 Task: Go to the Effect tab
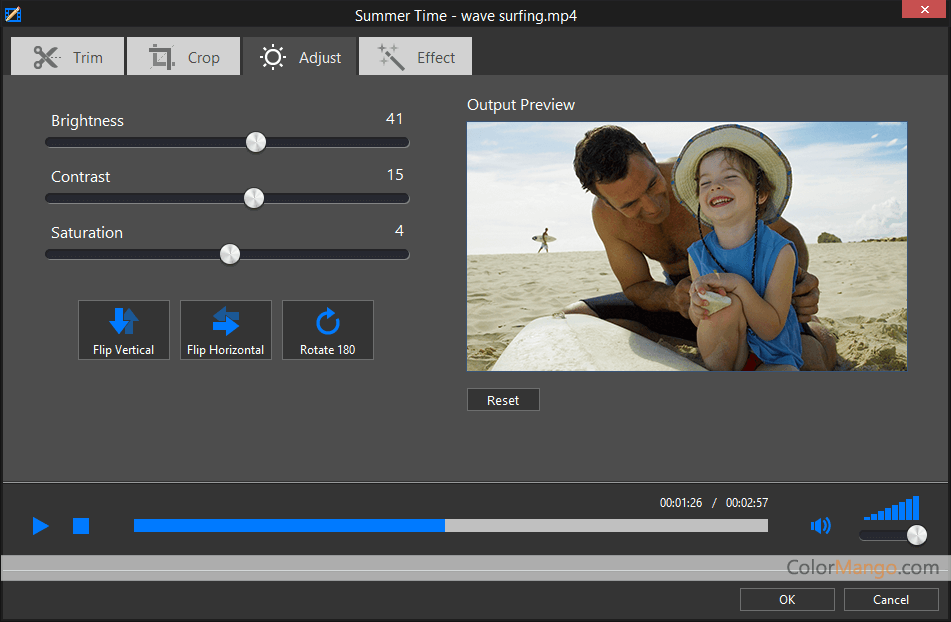coord(416,57)
